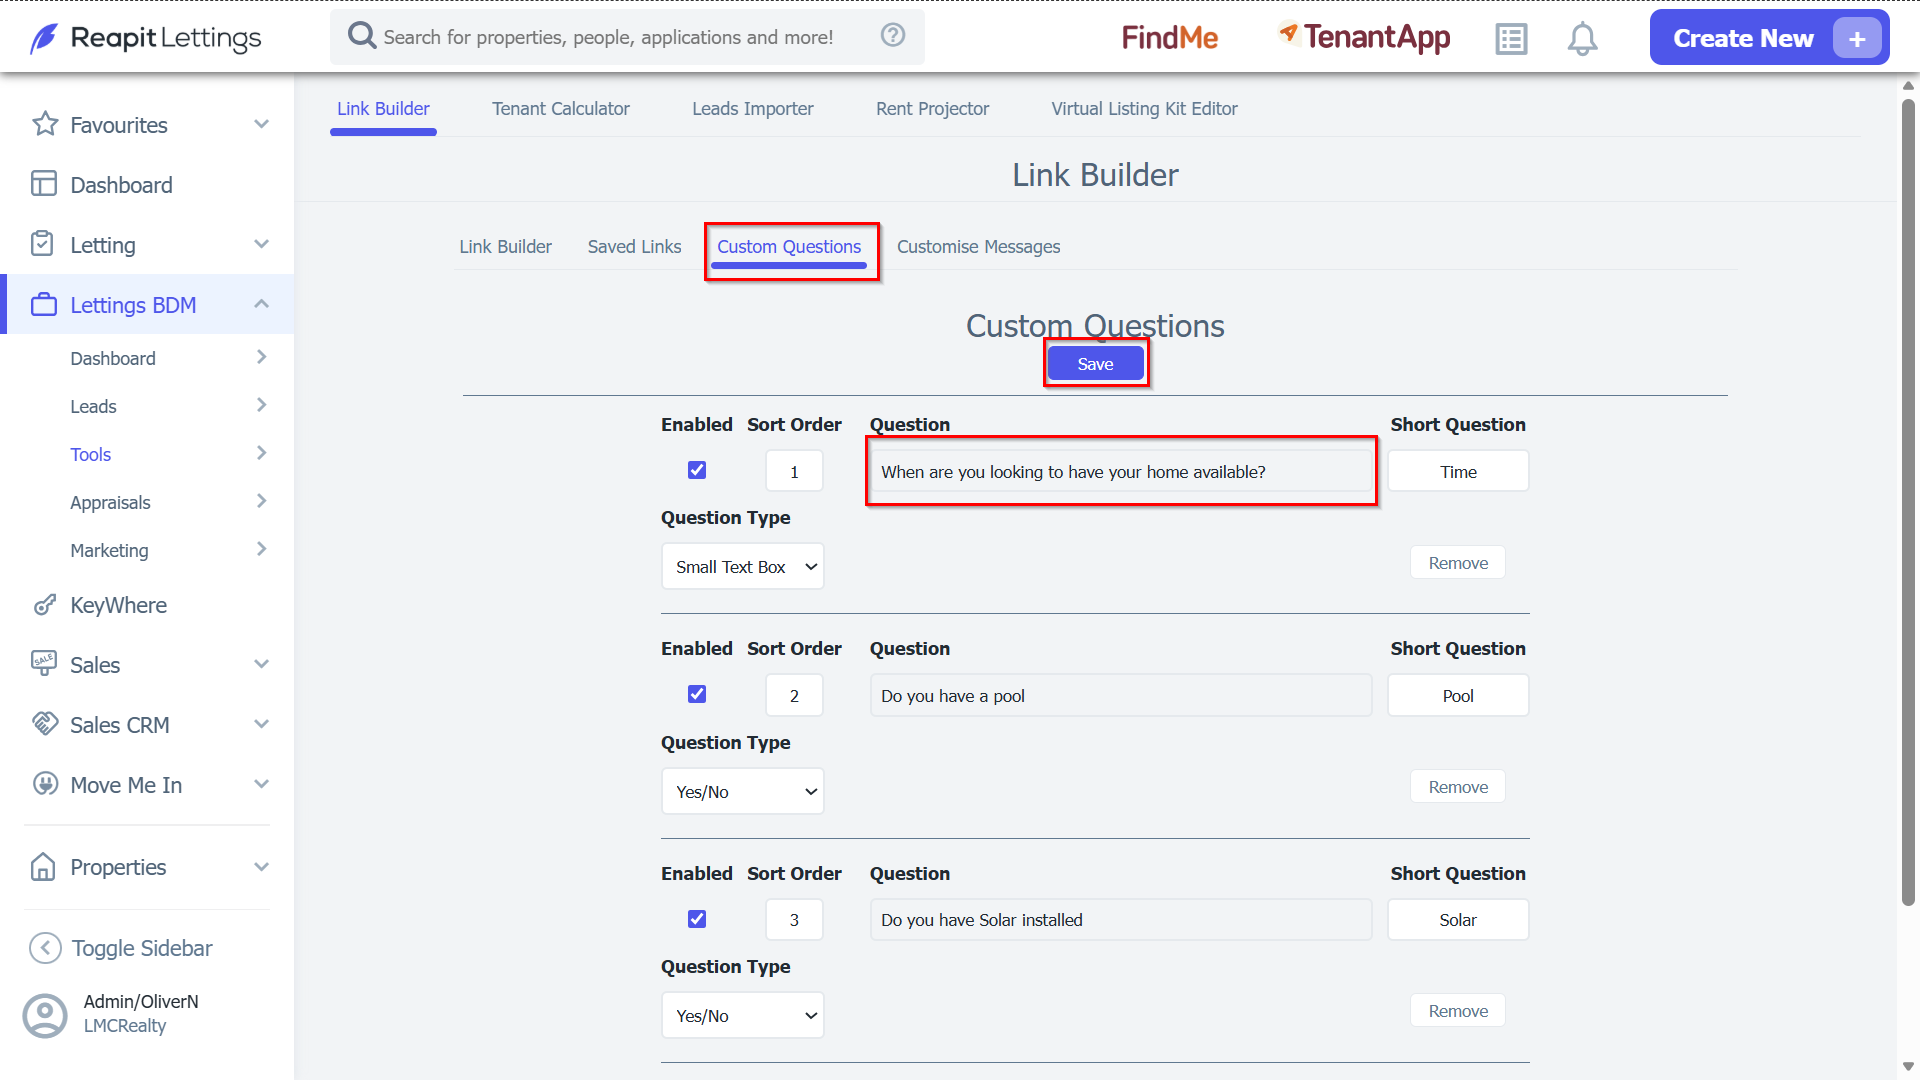Click the Short Question field containing Time

pos(1458,472)
